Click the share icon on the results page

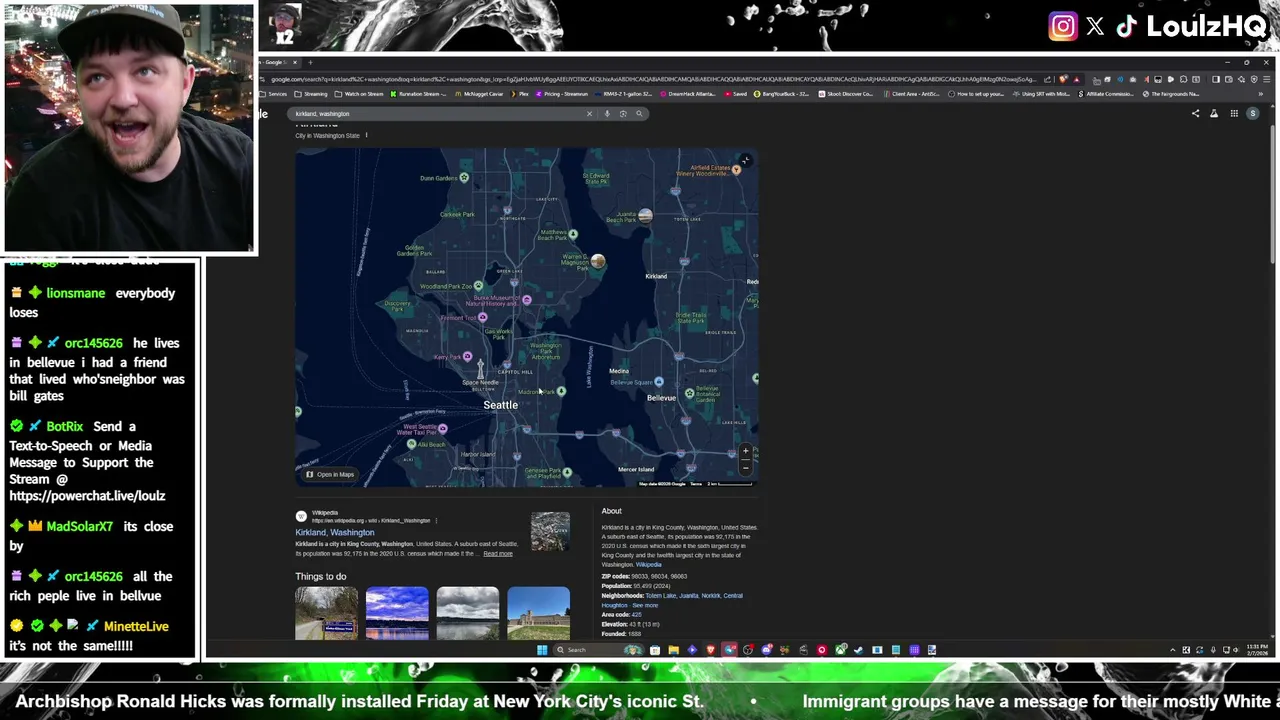[x=1195, y=113]
